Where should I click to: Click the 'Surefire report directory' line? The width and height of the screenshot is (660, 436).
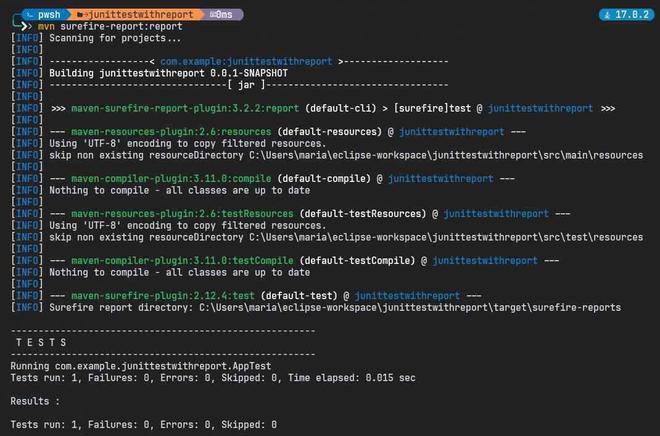click(335, 308)
